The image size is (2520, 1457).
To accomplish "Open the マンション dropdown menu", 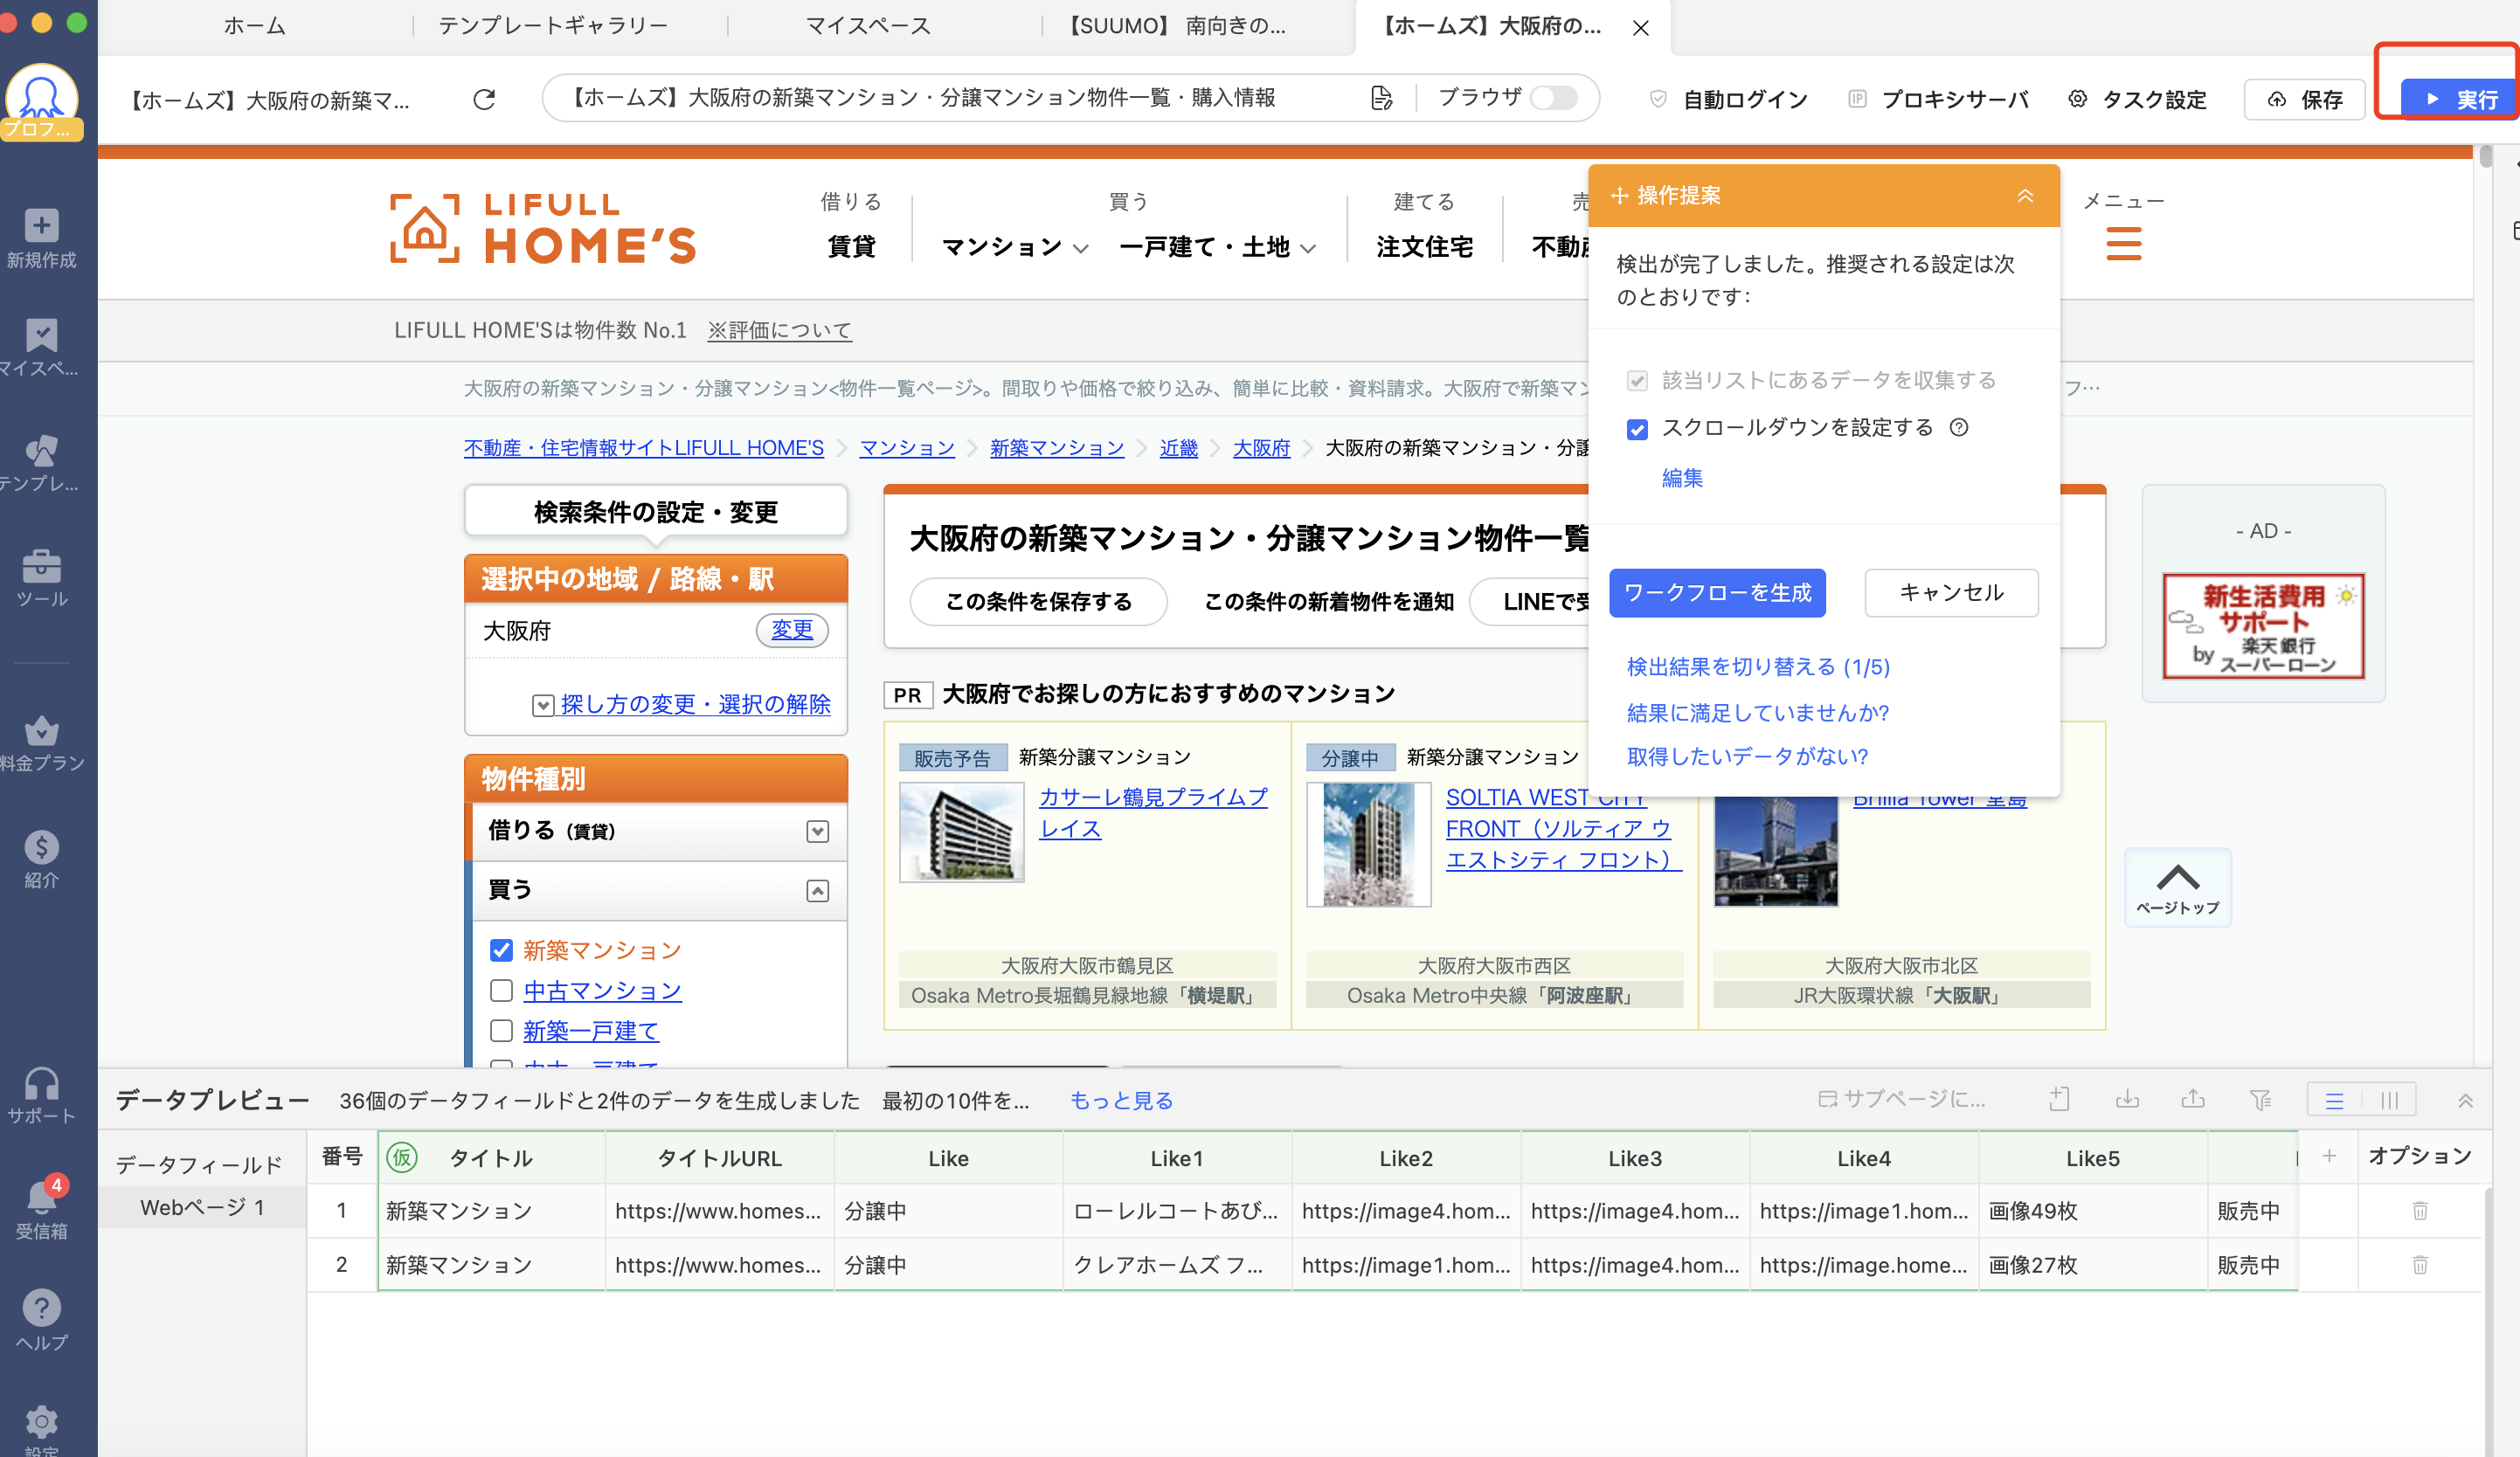I will (1015, 246).
